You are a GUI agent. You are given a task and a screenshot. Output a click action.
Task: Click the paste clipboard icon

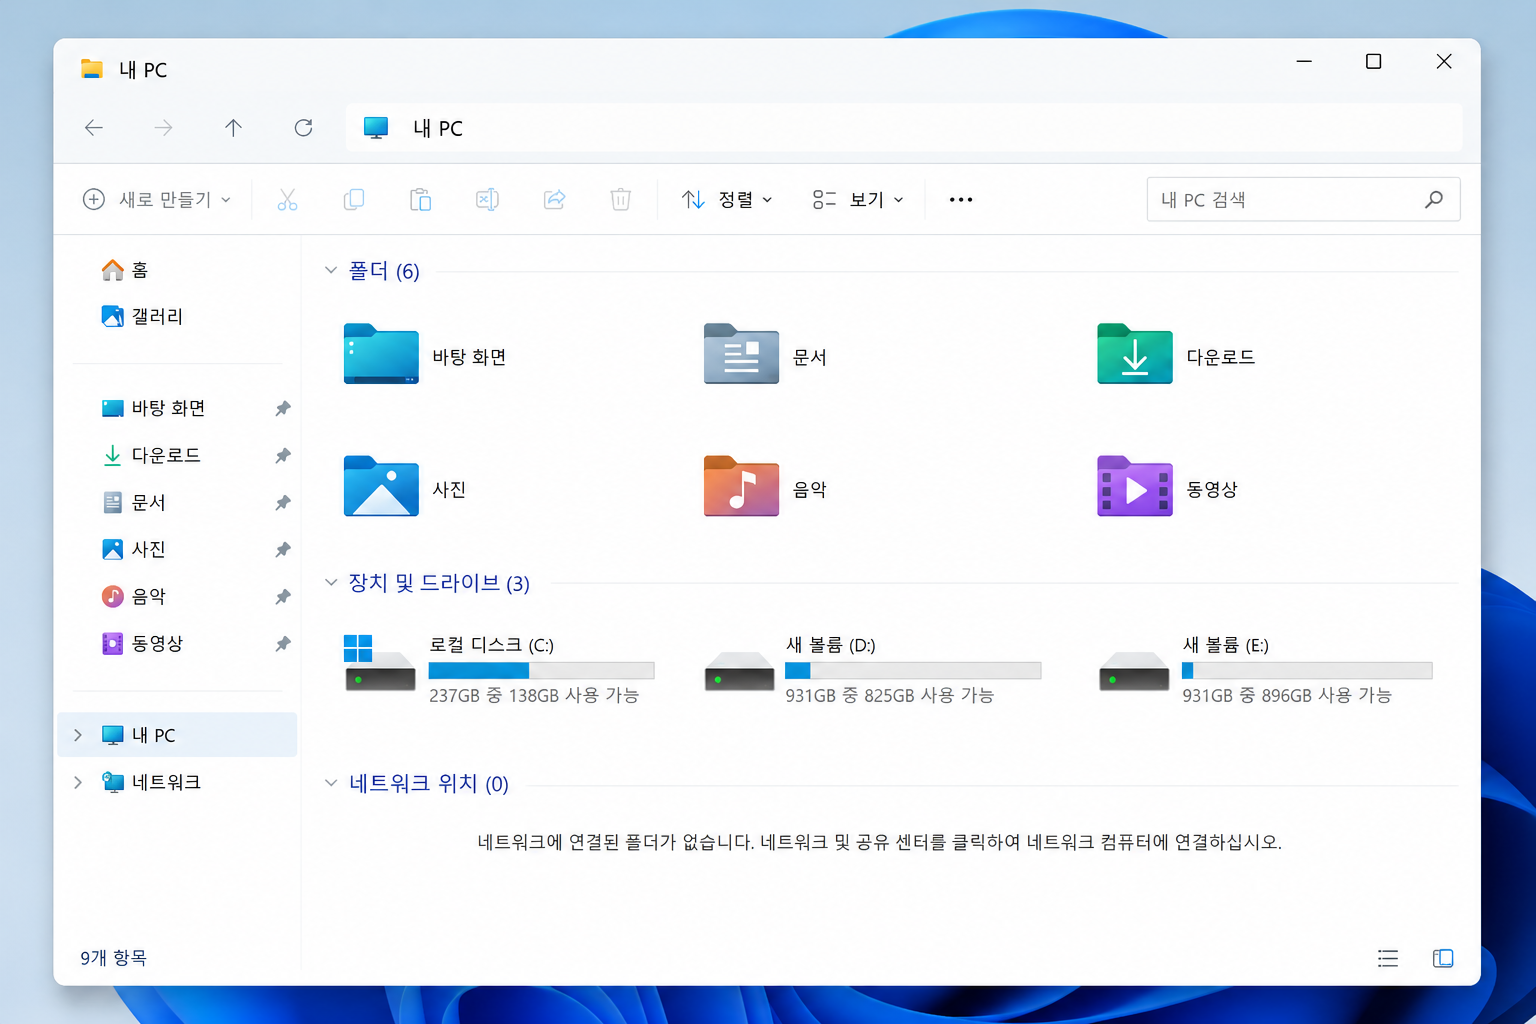[421, 200]
